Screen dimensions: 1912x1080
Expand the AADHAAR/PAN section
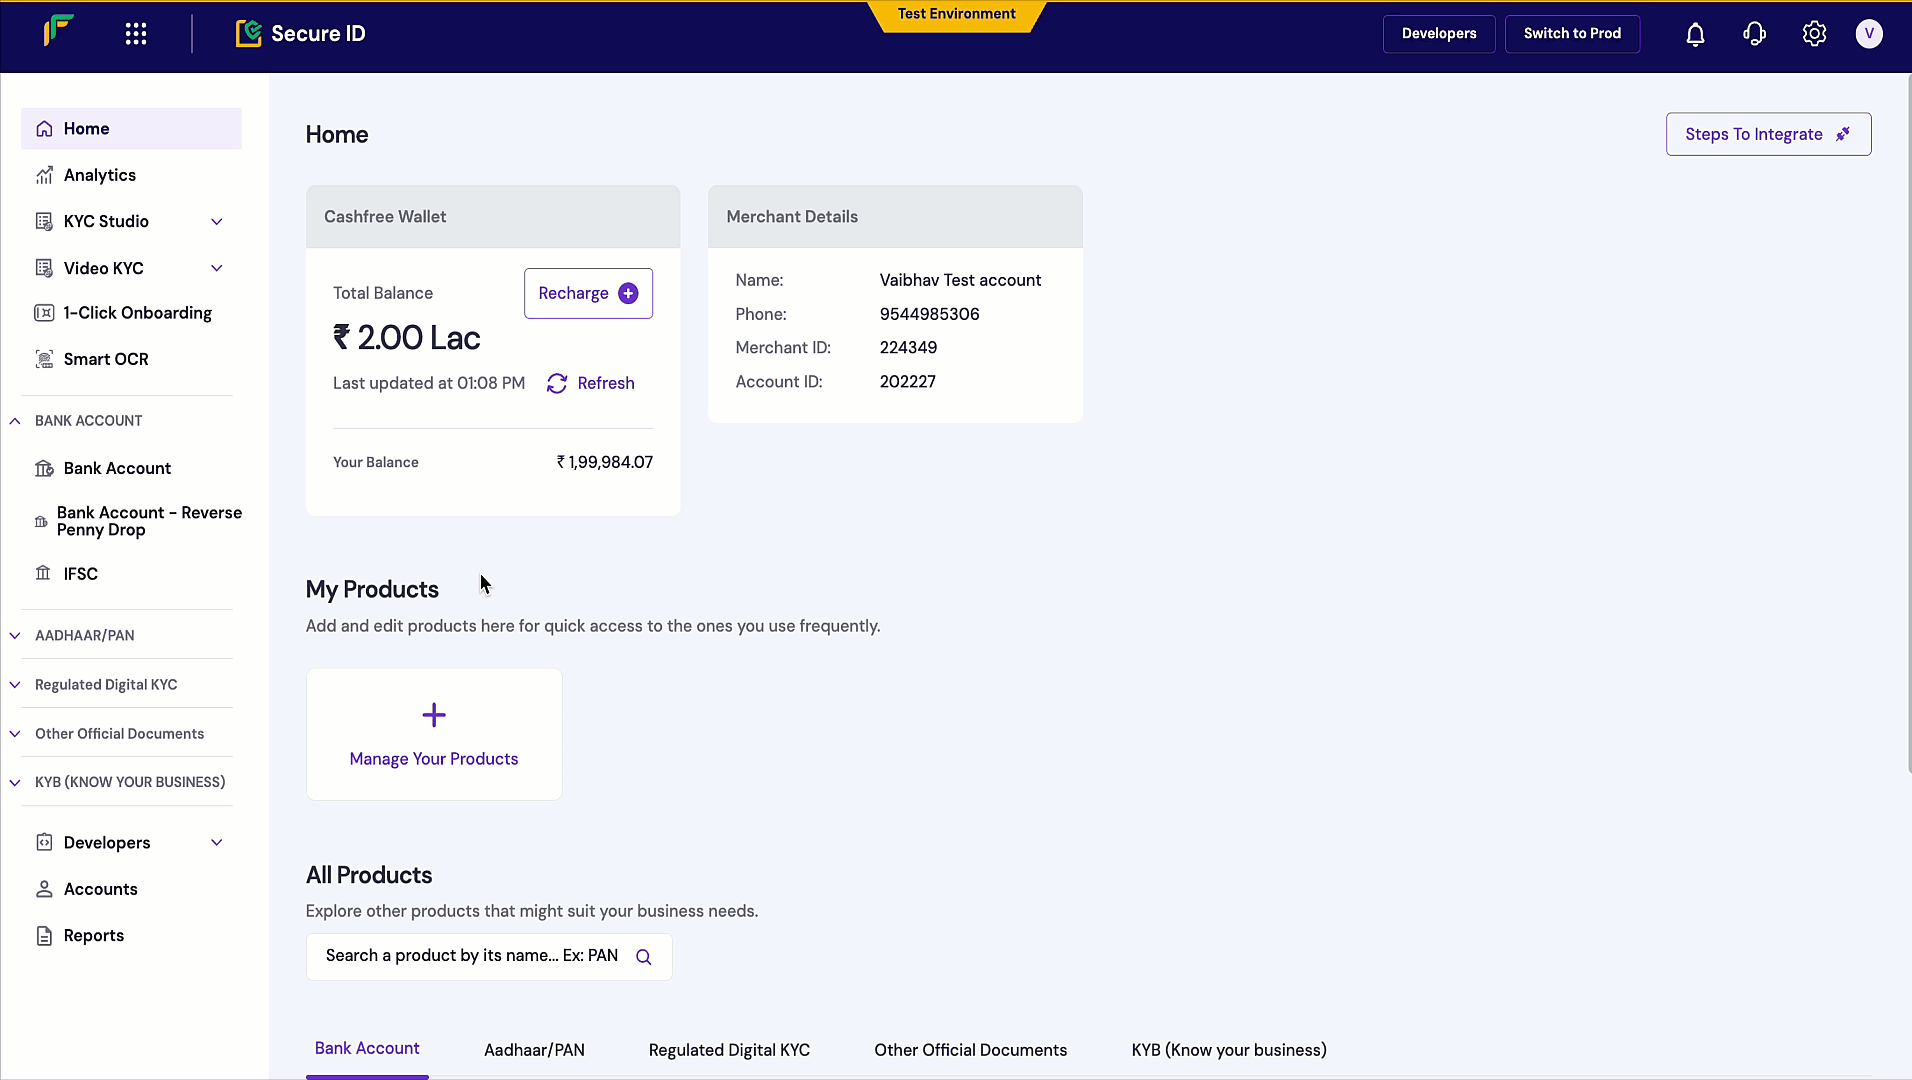[x=15, y=636]
